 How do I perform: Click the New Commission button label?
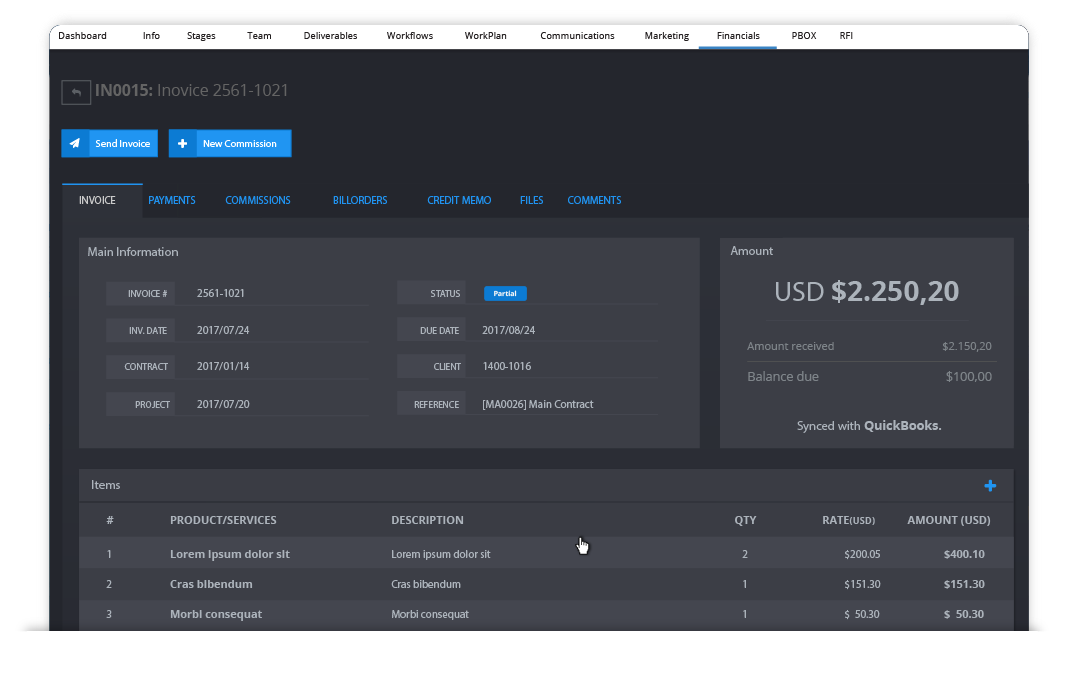coord(240,143)
